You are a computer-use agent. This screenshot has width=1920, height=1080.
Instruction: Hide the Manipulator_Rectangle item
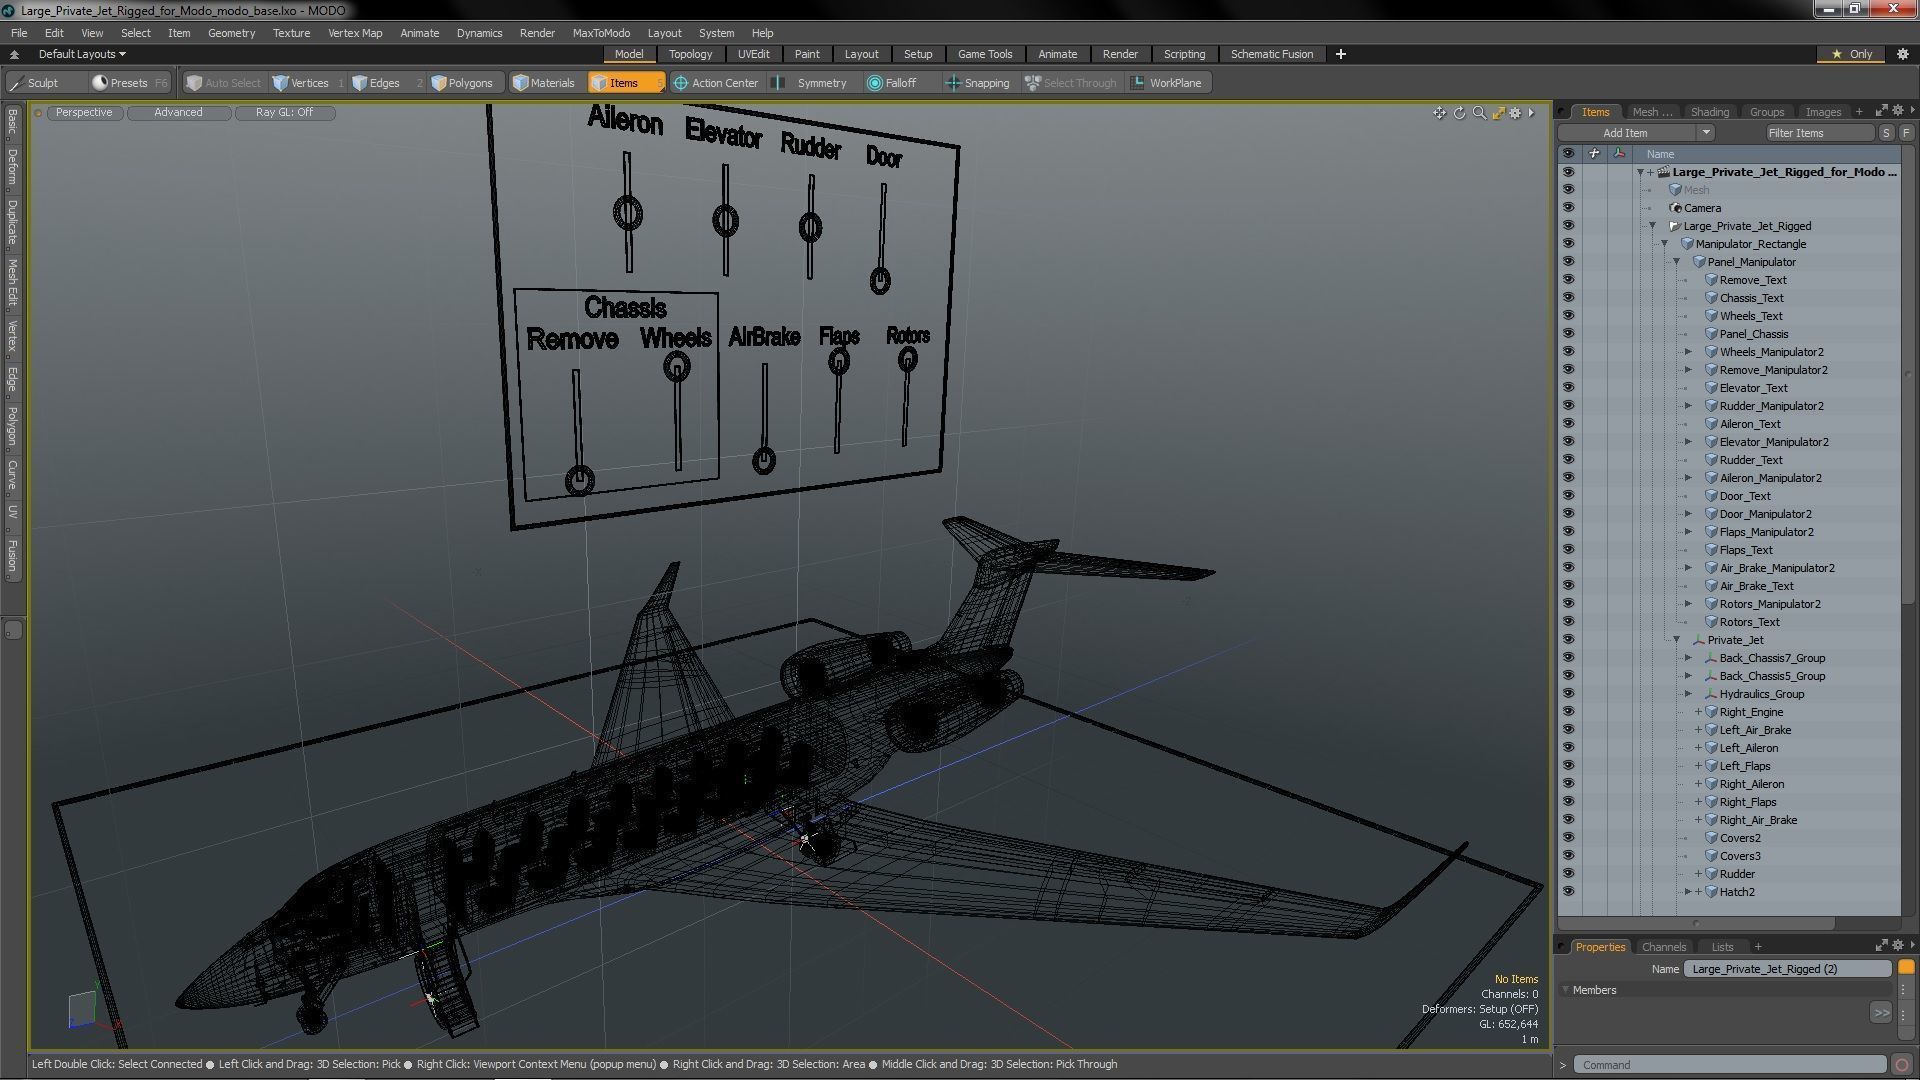pyautogui.click(x=1568, y=244)
